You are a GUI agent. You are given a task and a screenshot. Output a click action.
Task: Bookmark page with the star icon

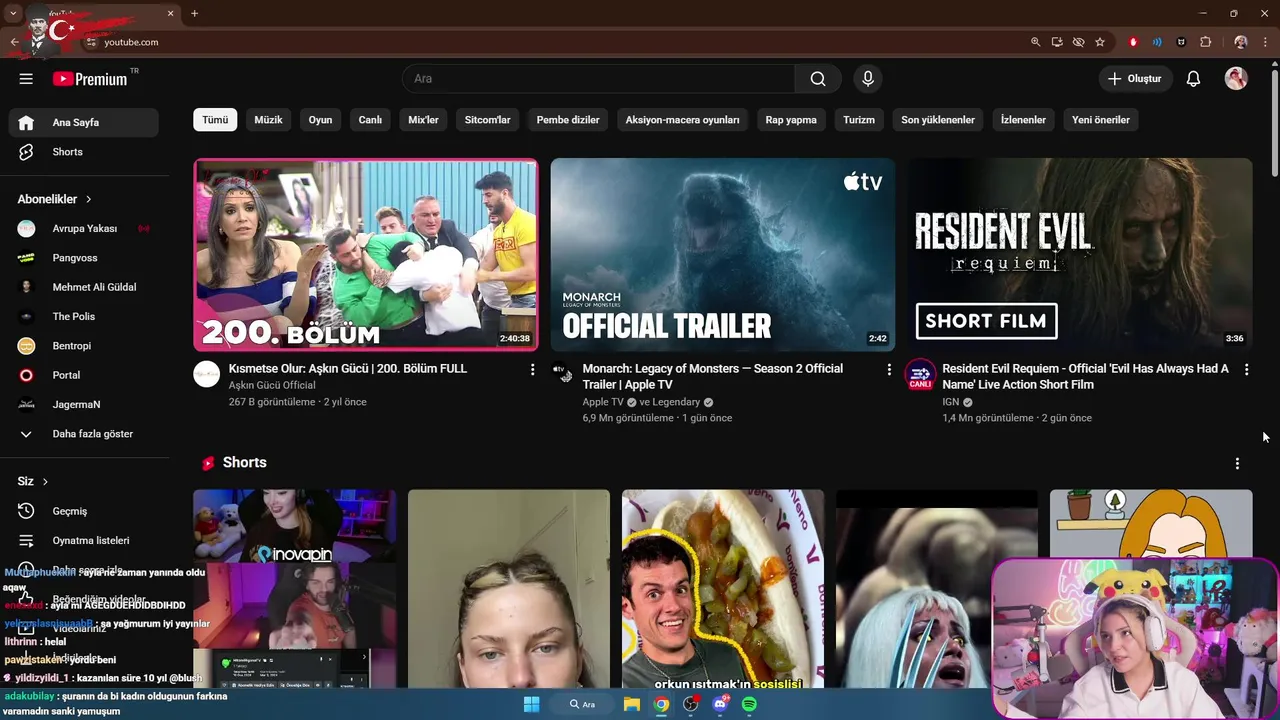pyautogui.click(x=1100, y=42)
